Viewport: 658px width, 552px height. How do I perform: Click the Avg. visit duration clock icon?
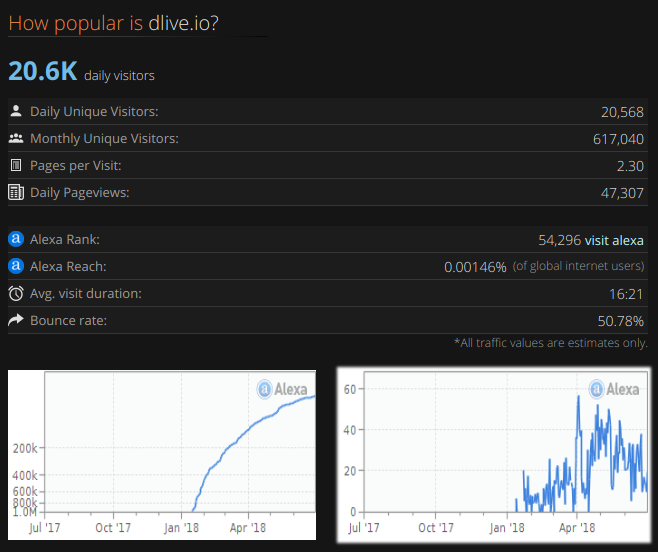point(16,293)
